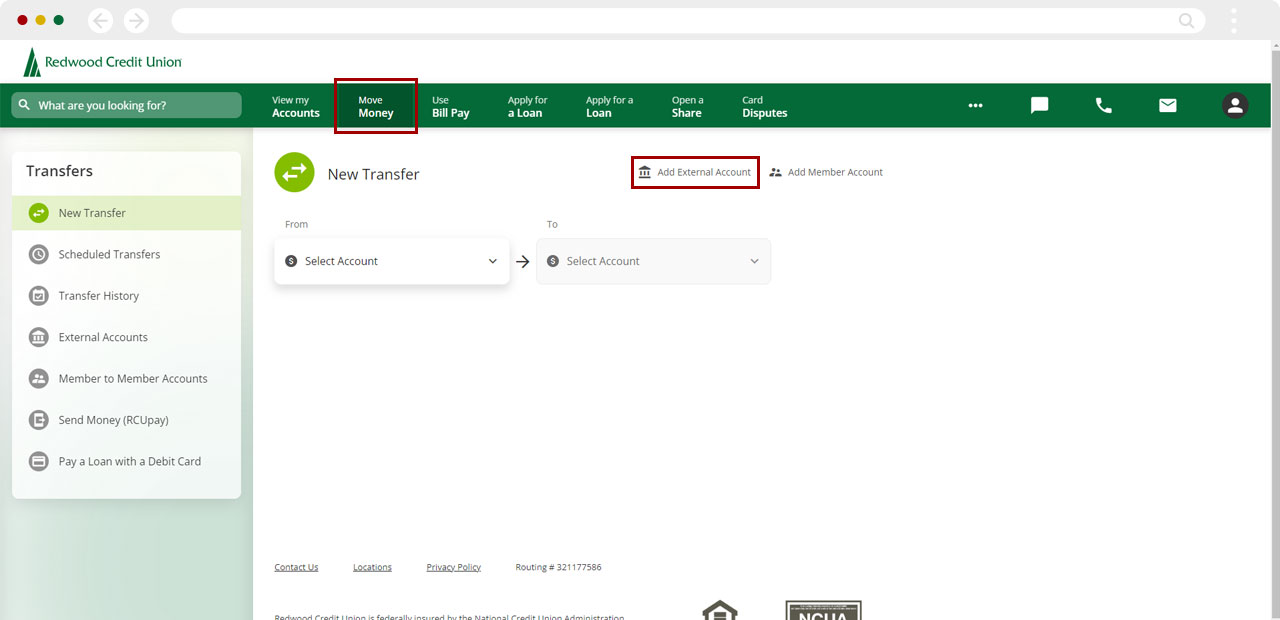The image size is (1280, 620).
Task: Open Apply for a Loan menu next to Open a Share
Action: pyautogui.click(x=609, y=106)
